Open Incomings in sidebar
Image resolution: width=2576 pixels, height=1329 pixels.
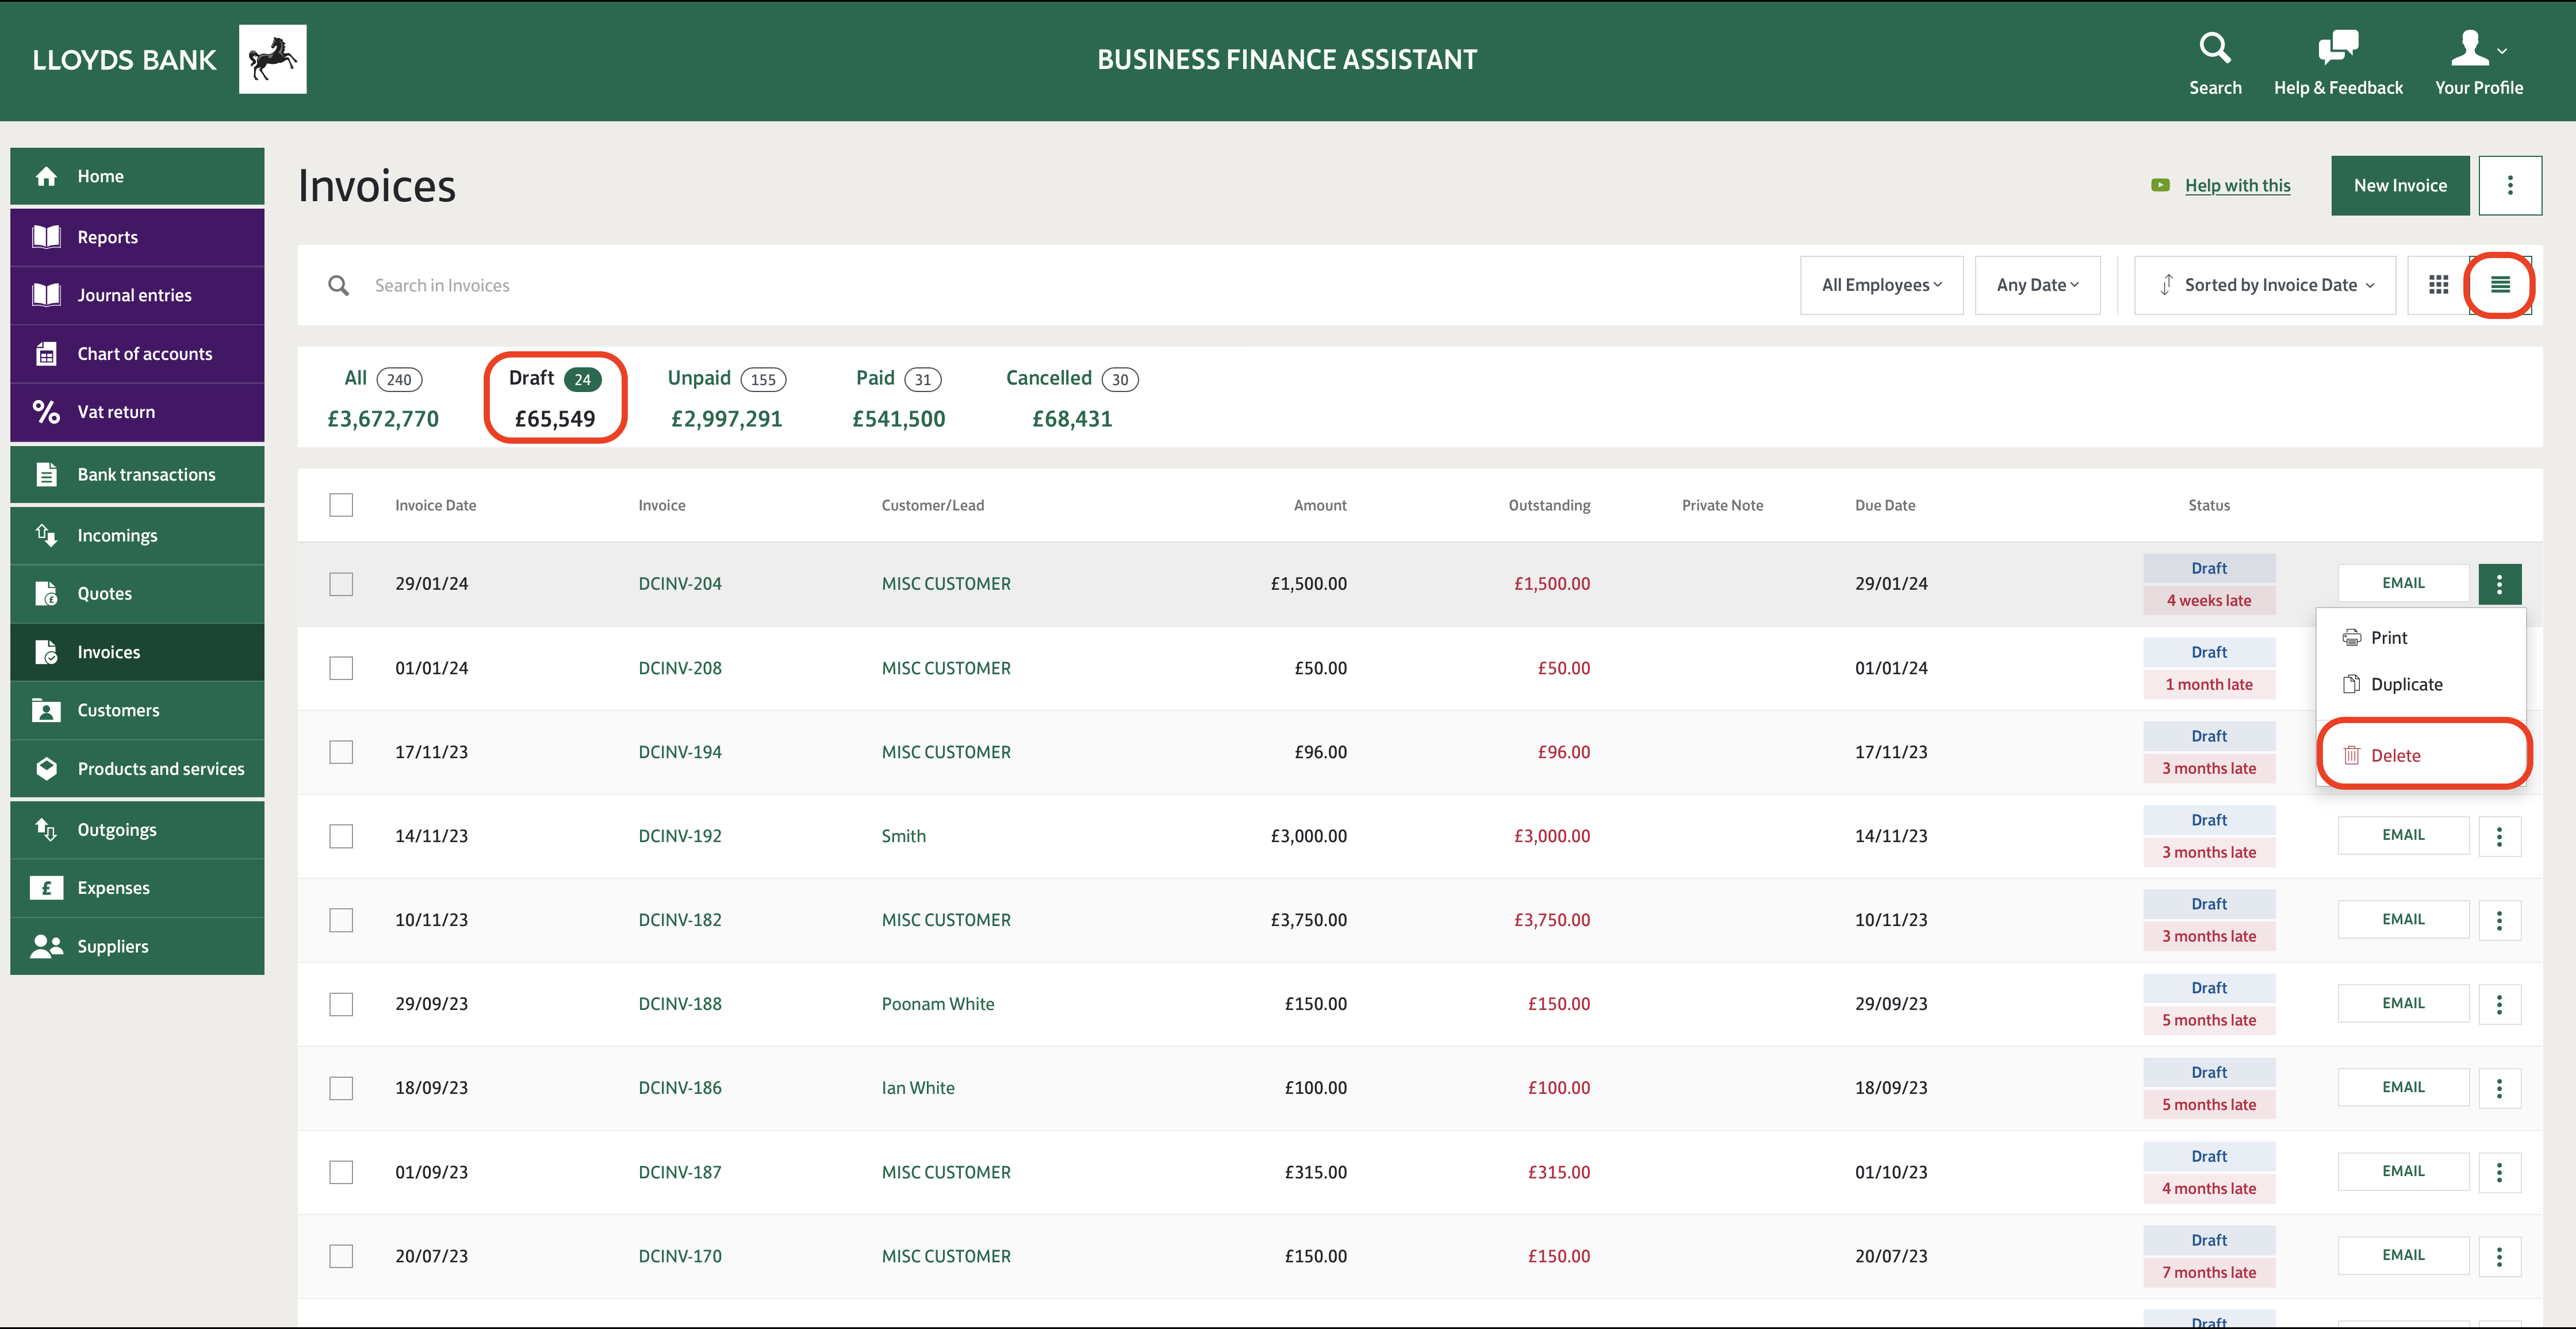click(x=137, y=535)
